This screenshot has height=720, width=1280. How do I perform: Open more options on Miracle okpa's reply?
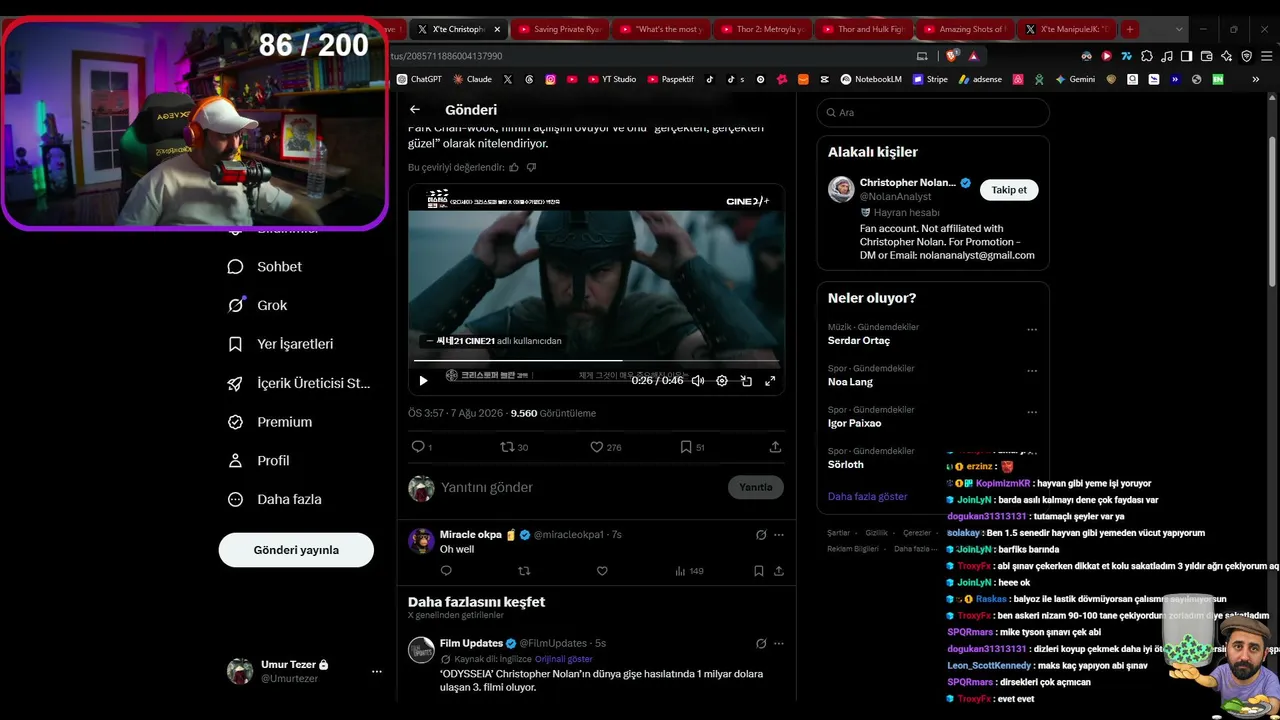[x=779, y=535]
